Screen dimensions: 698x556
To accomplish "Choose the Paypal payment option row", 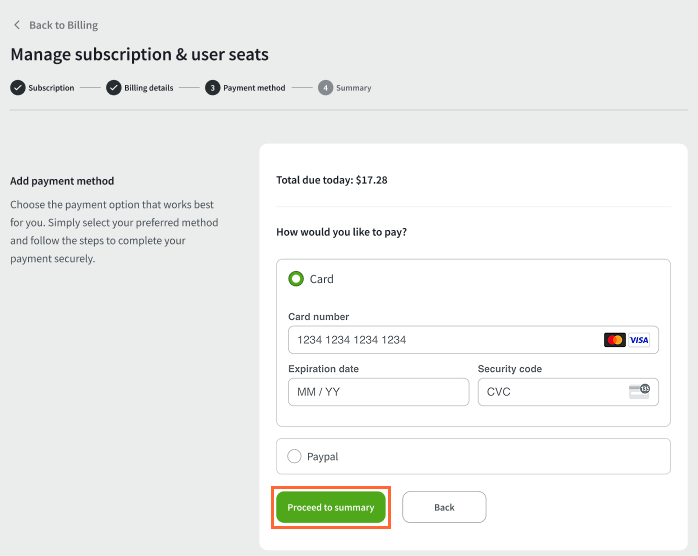I will click(x=473, y=456).
